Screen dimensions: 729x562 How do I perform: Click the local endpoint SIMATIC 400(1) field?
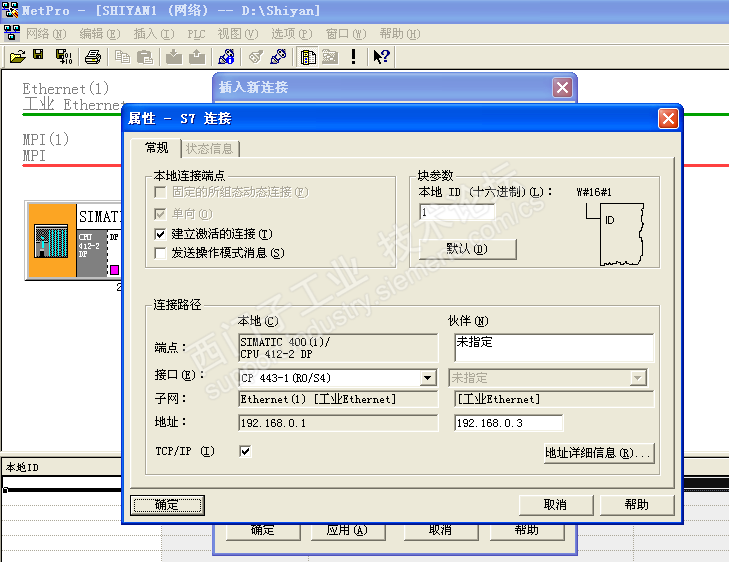[338, 348]
